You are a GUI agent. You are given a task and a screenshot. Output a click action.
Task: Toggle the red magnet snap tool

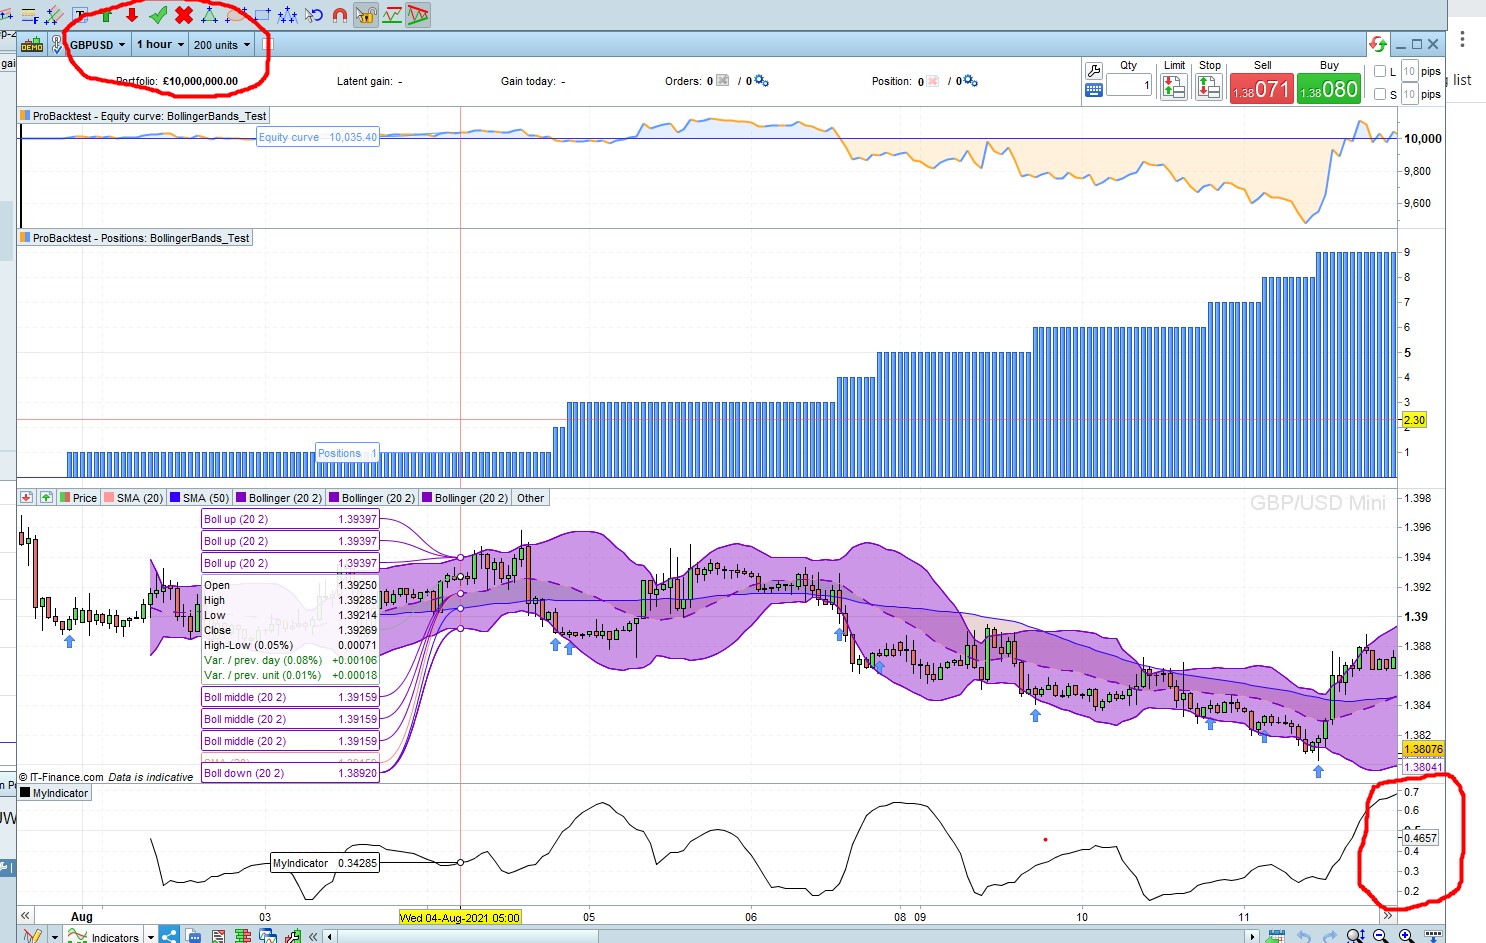pos(340,15)
